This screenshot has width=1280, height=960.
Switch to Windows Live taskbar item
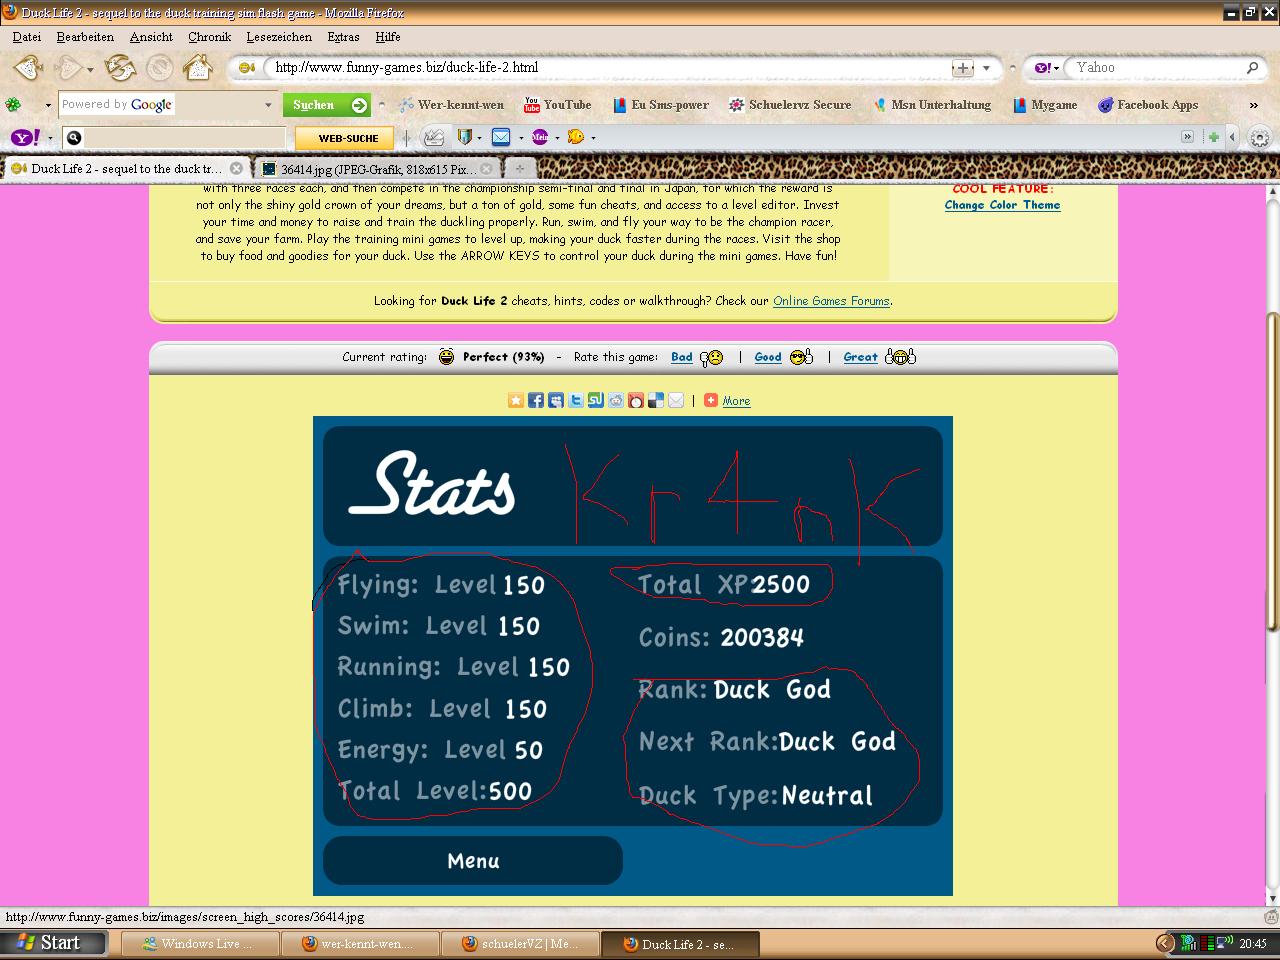(198, 943)
